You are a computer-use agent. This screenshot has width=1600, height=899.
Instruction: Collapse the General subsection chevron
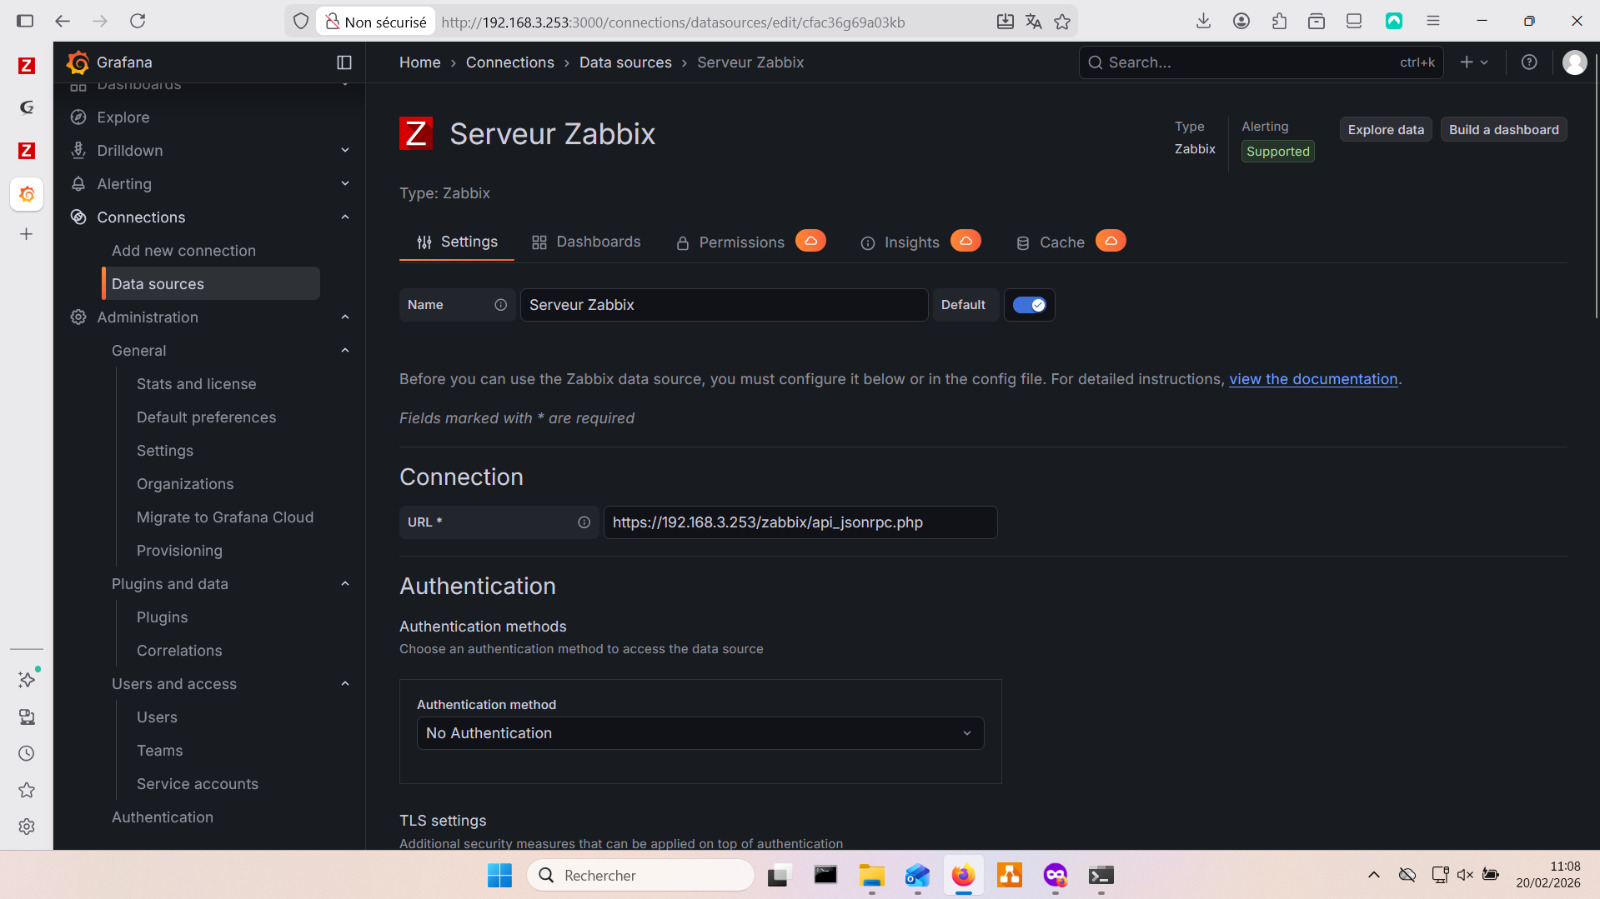click(345, 350)
